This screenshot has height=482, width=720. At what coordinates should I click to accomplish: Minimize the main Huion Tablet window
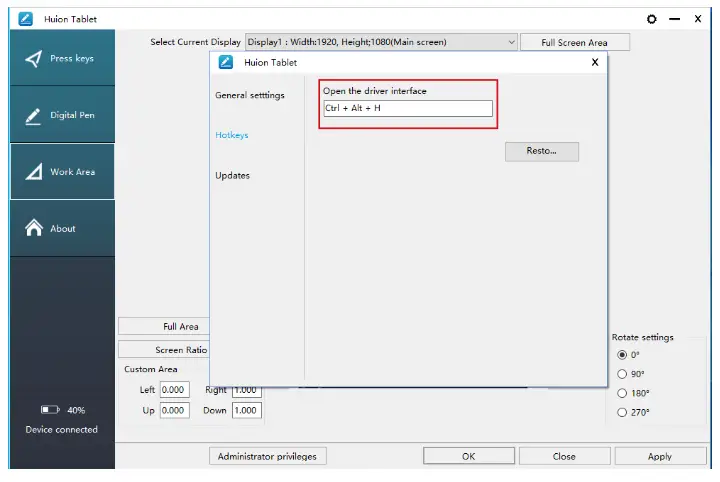tap(675, 19)
